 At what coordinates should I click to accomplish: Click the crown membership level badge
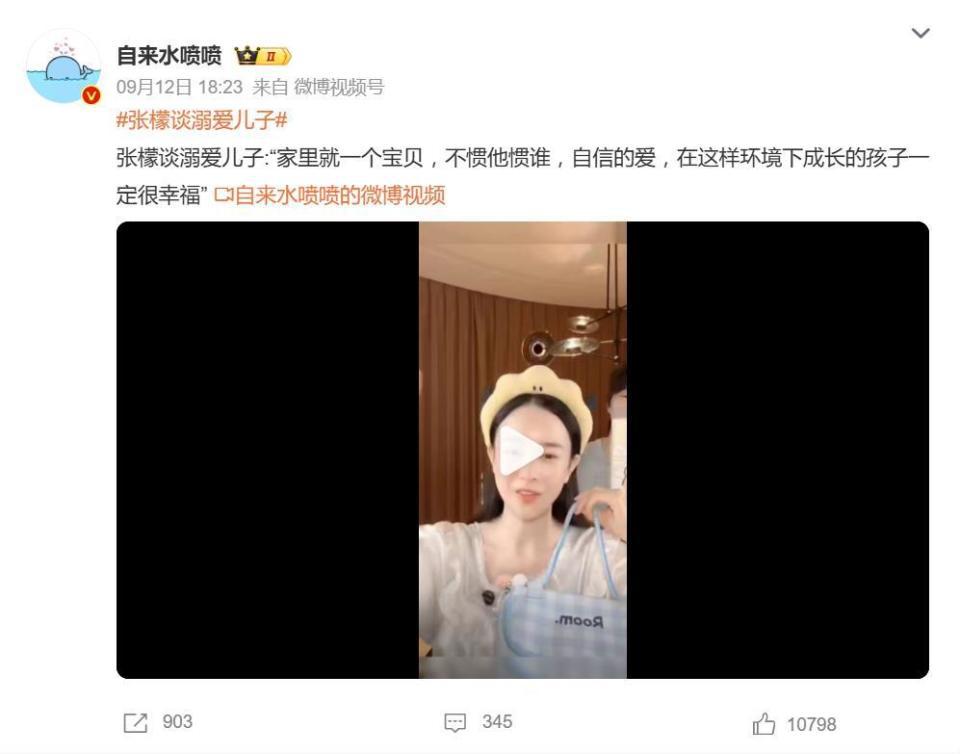(x=263, y=56)
